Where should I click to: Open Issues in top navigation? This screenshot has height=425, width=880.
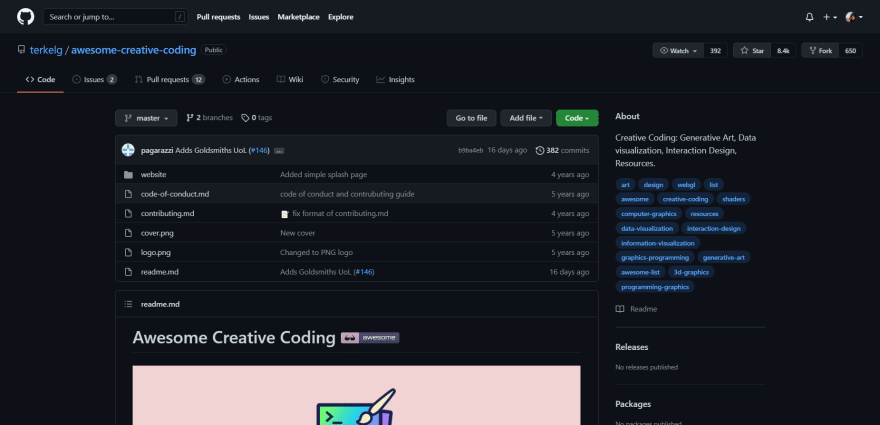tap(259, 17)
